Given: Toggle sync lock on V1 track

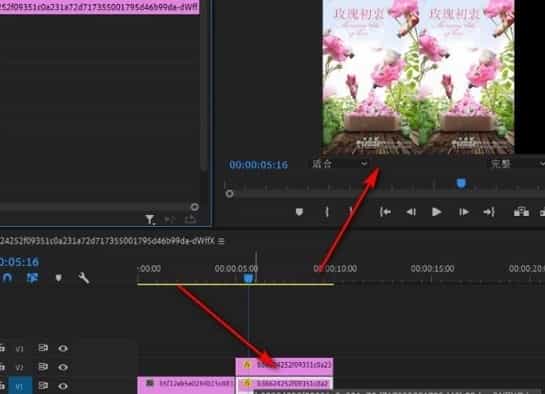Looking at the screenshot, I should 43,385.
